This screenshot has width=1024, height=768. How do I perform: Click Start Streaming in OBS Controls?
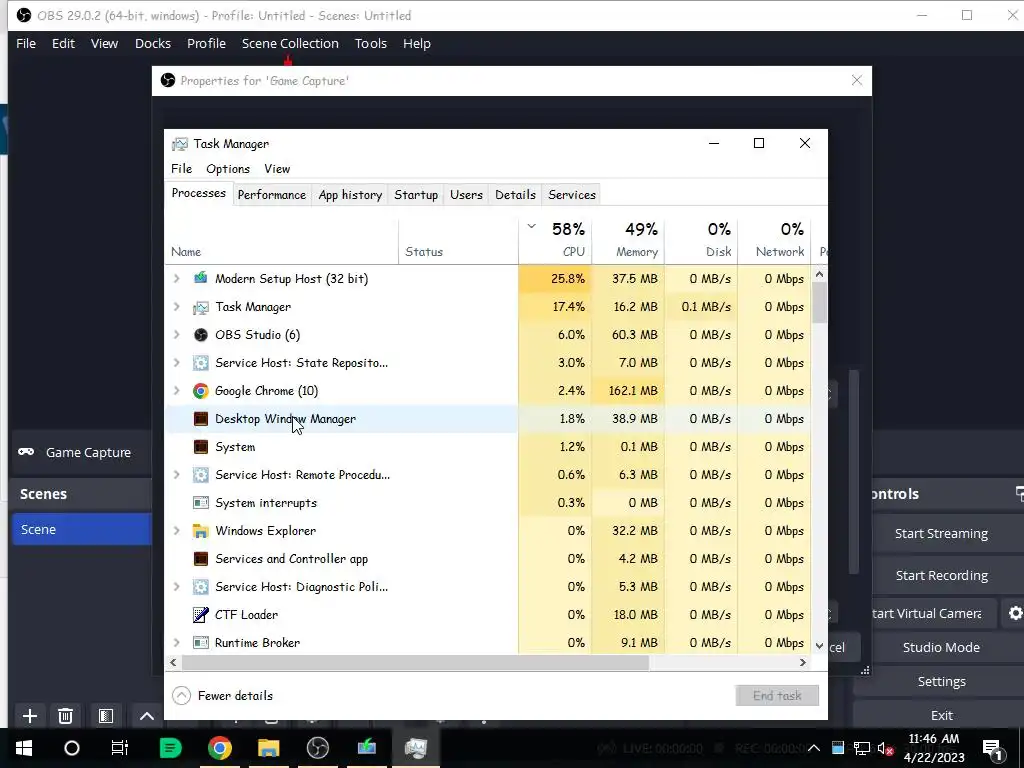[x=941, y=534]
